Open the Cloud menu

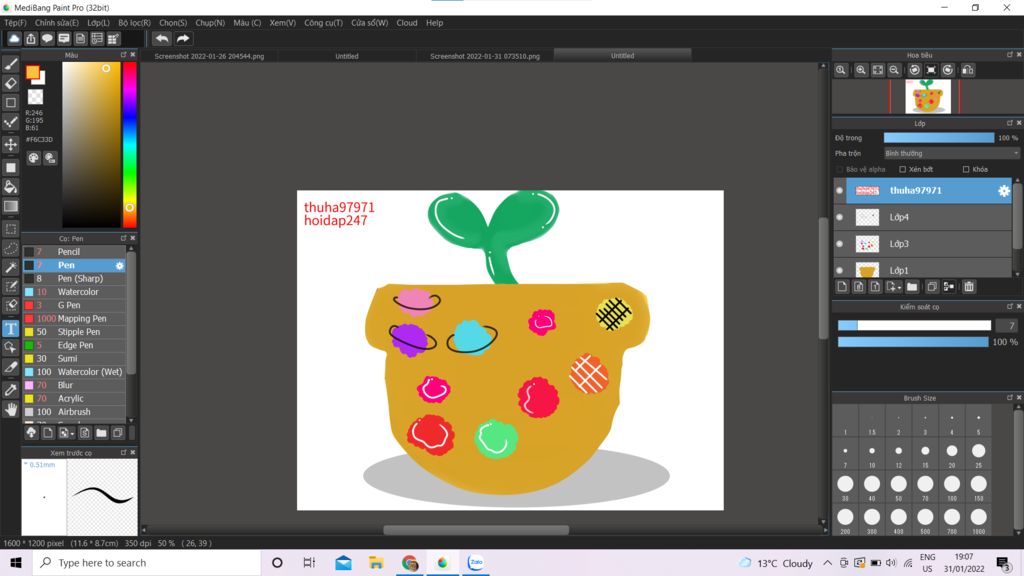(x=406, y=23)
